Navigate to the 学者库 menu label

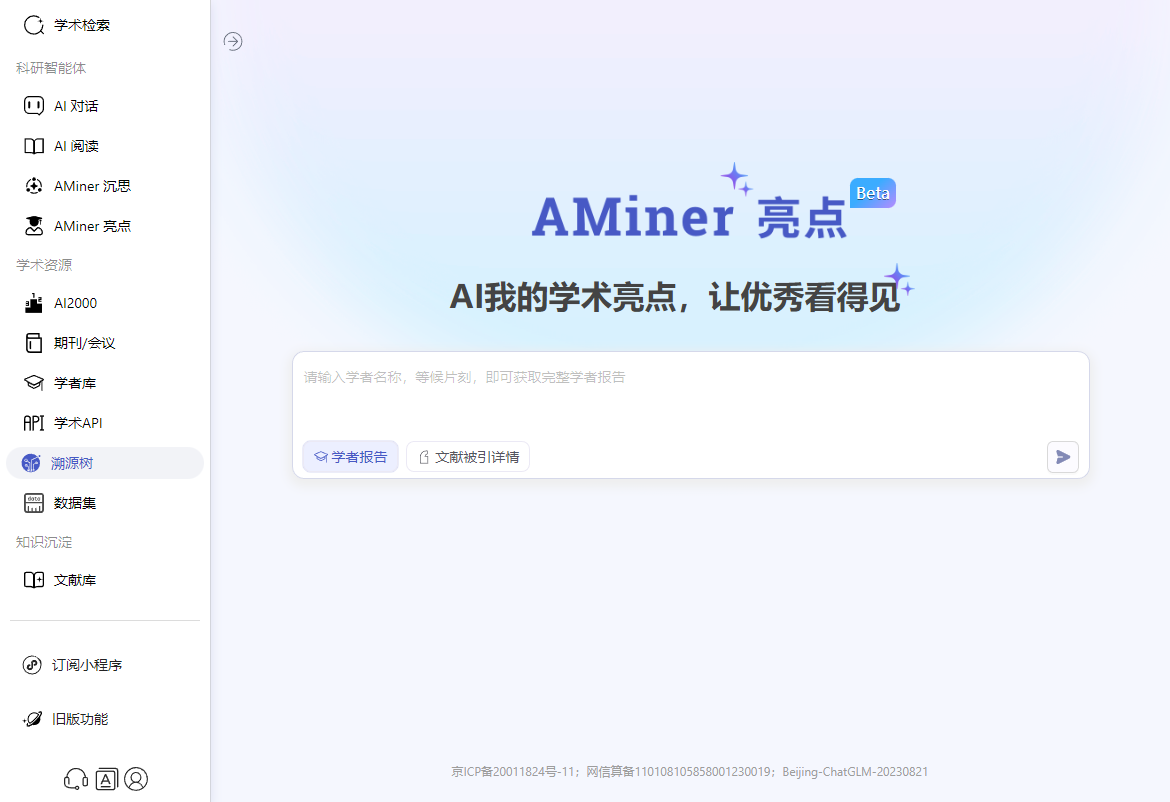click(75, 383)
